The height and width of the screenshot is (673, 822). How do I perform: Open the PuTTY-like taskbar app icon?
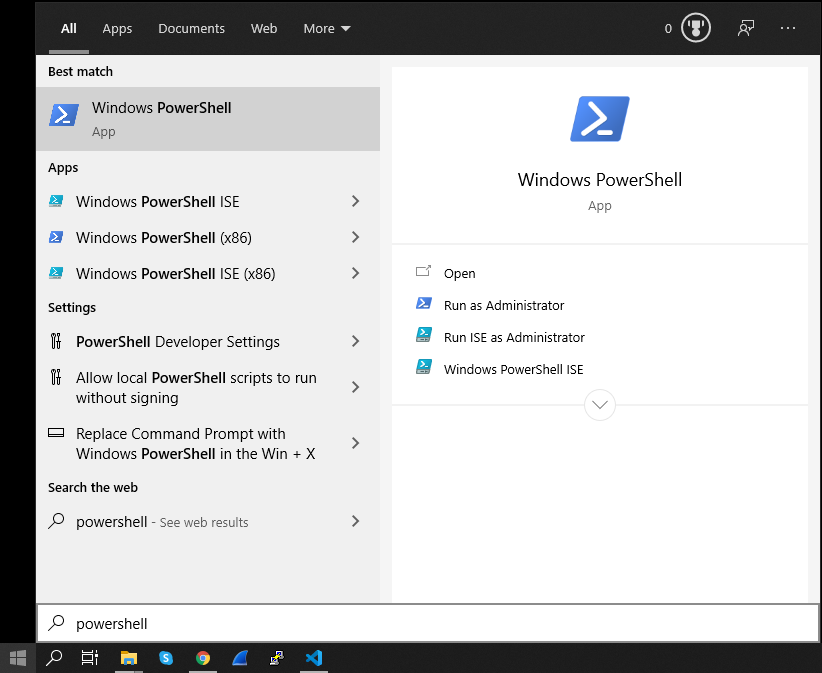click(277, 658)
